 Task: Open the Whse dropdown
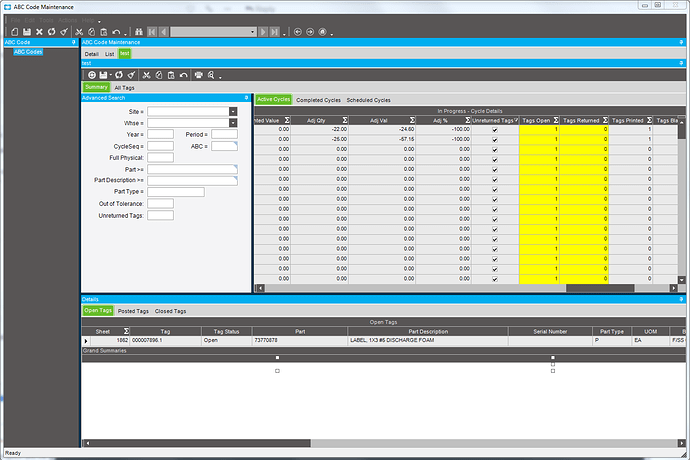pos(233,123)
